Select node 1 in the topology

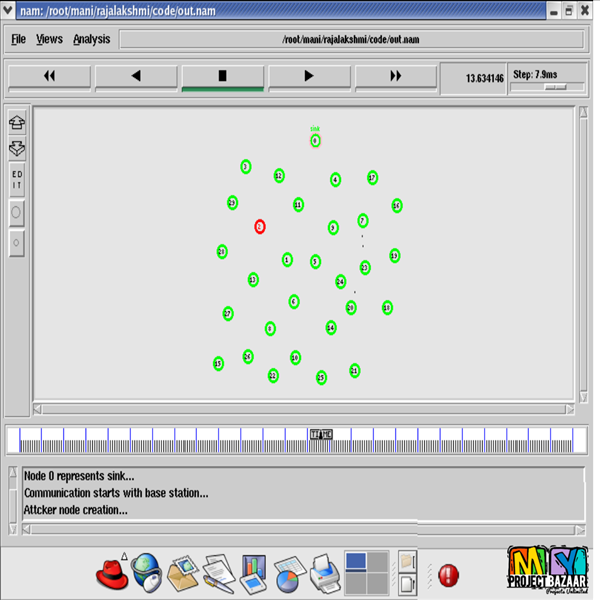(287, 259)
